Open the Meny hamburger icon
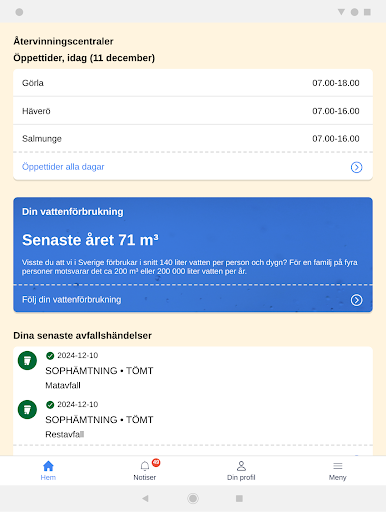This screenshot has height=512, width=386. pos(338,466)
